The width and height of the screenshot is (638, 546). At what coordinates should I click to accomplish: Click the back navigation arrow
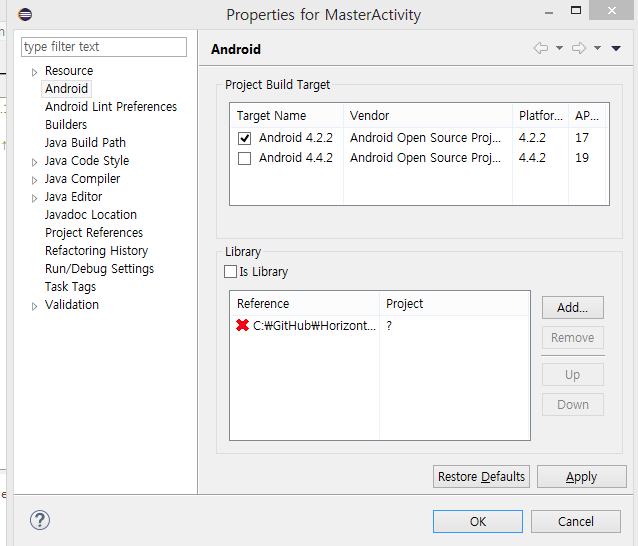point(541,48)
